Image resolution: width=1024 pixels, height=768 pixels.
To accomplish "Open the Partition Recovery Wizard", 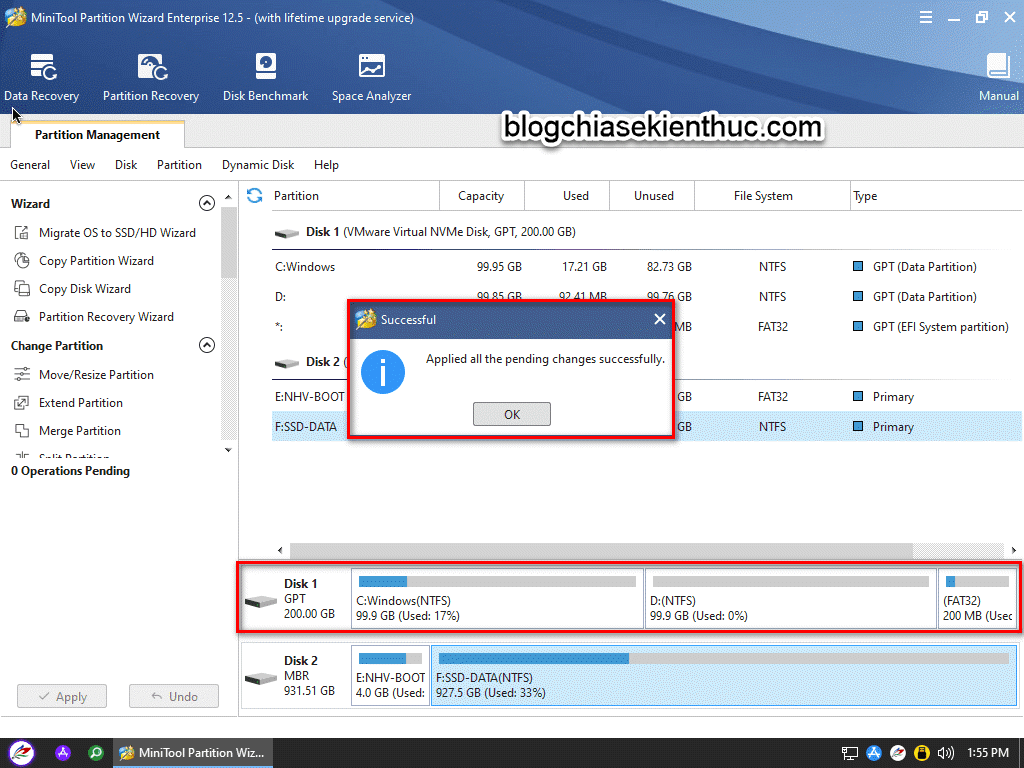I will click(106, 317).
